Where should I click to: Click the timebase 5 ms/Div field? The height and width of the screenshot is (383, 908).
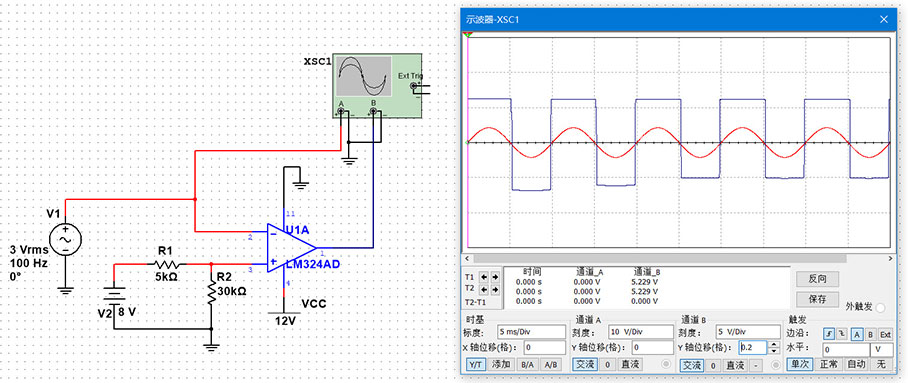coord(531,332)
